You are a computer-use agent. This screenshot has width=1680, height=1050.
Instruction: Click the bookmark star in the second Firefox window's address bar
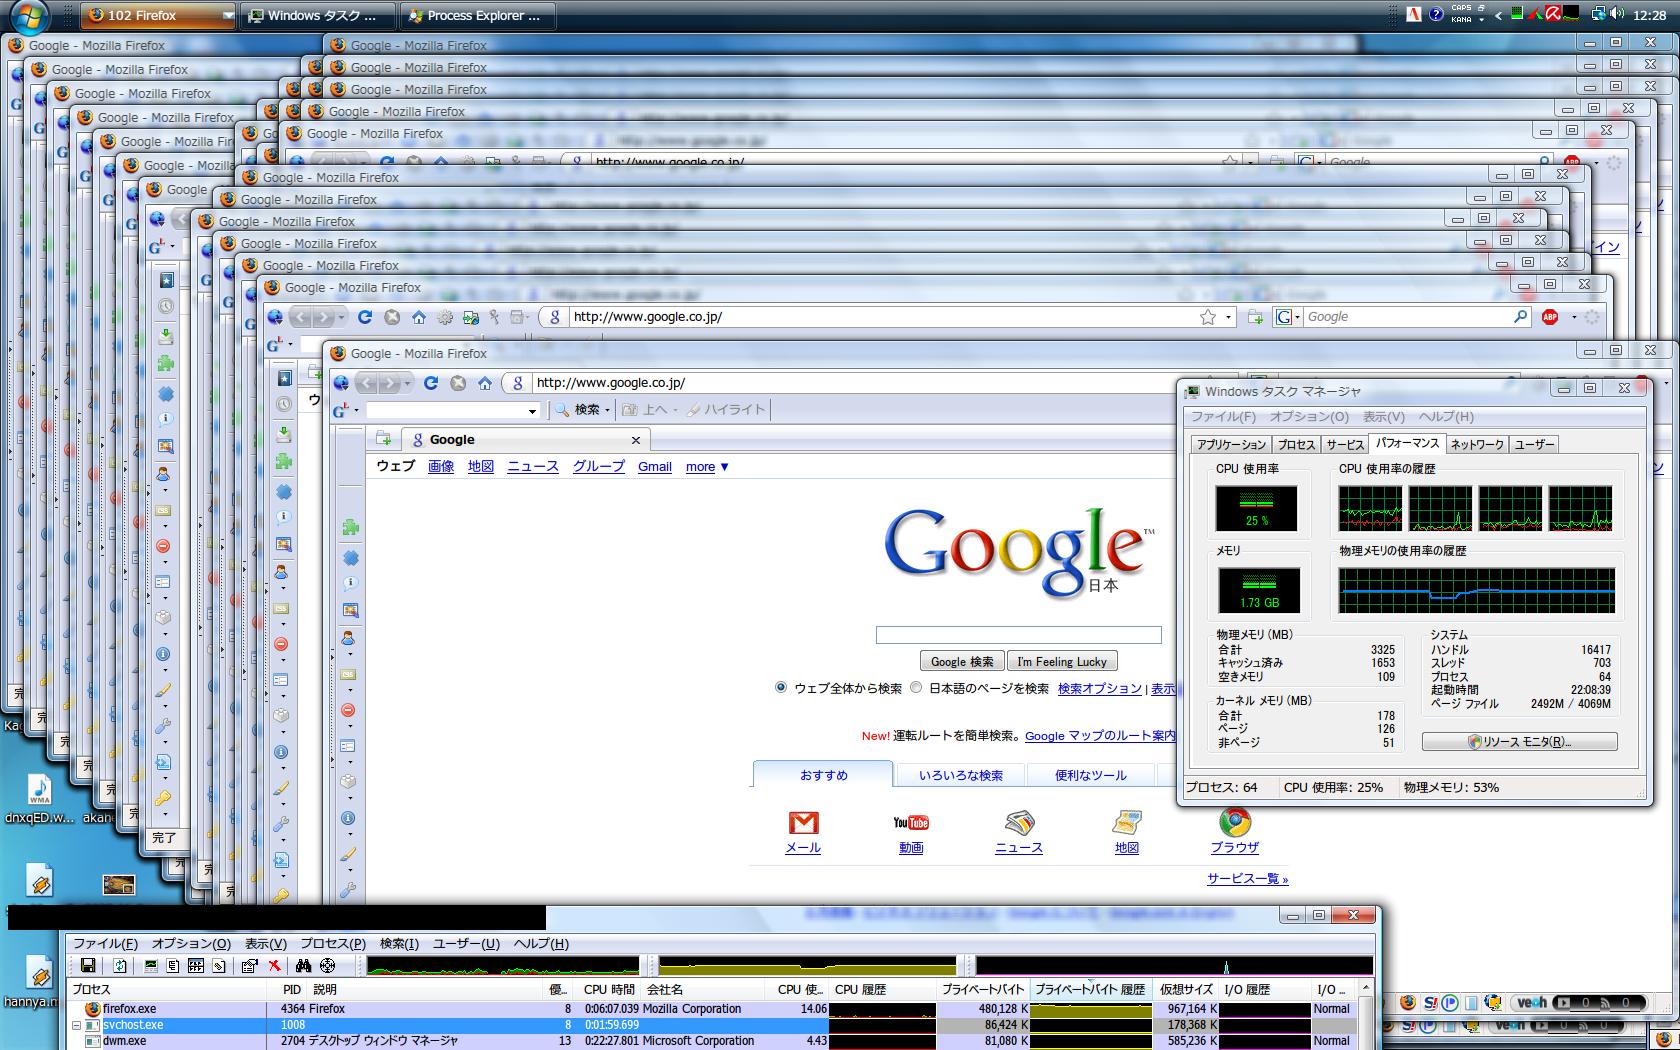pyautogui.click(x=1208, y=317)
